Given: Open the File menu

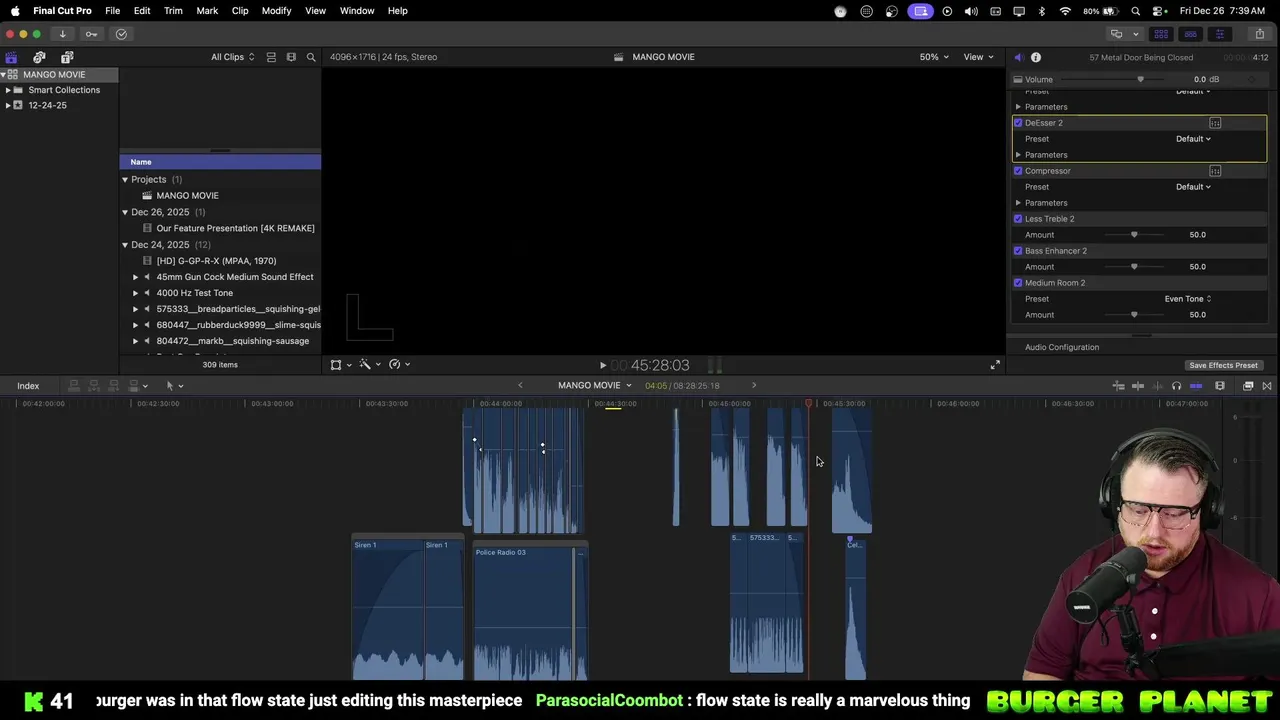Looking at the screenshot, I should (113, 11).
